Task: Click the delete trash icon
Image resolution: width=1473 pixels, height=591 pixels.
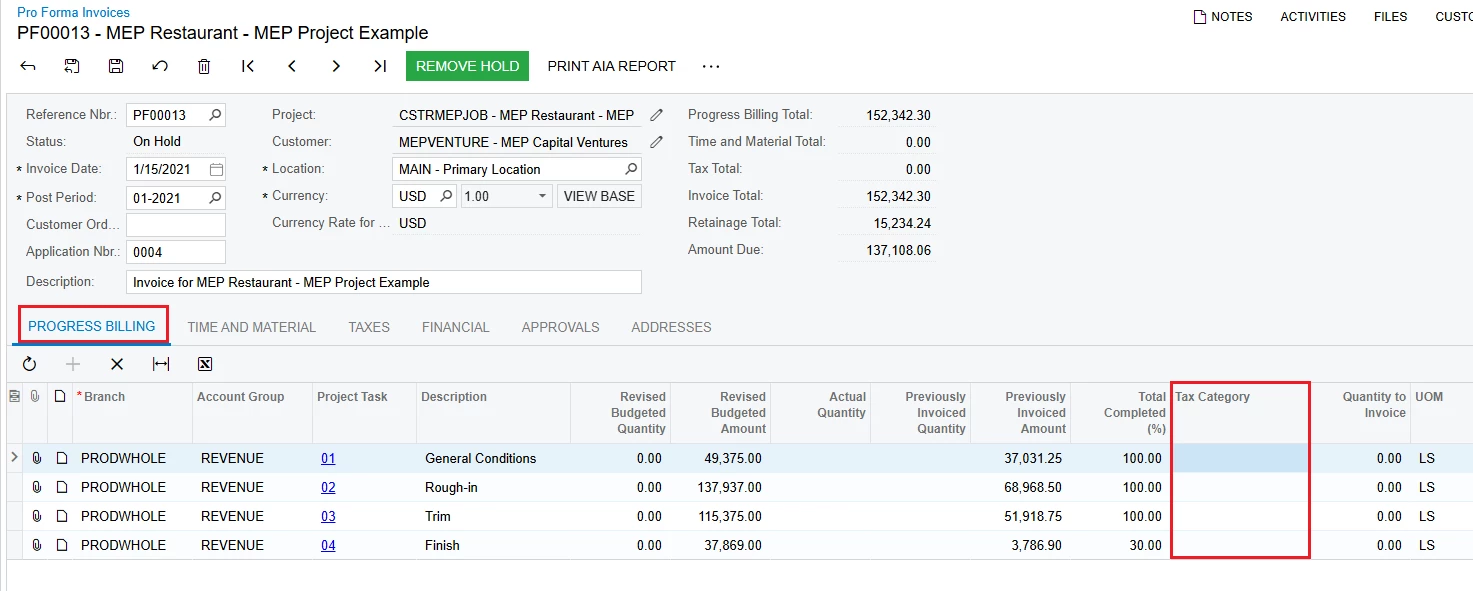Action: click(204, 66)
